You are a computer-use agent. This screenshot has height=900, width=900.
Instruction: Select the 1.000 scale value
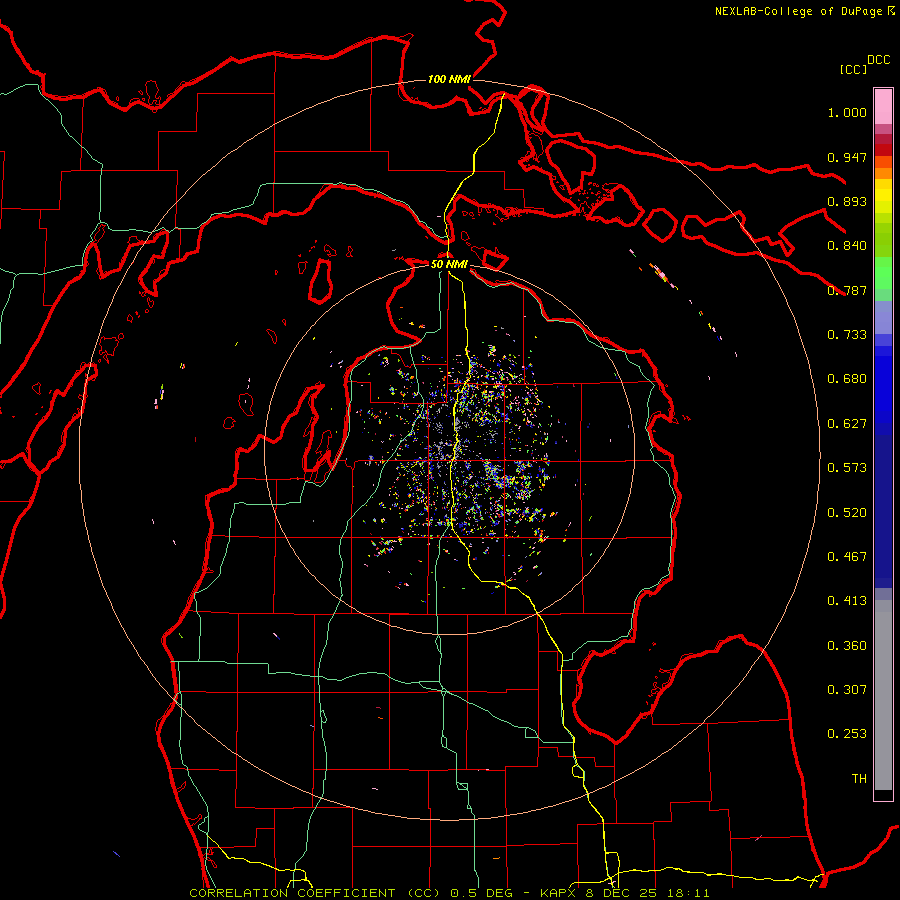[847, 112]
